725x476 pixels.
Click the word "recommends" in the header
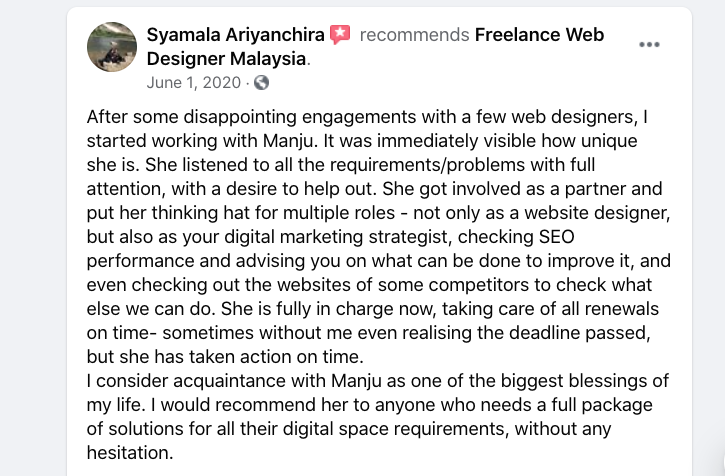(x=414, y=35)
